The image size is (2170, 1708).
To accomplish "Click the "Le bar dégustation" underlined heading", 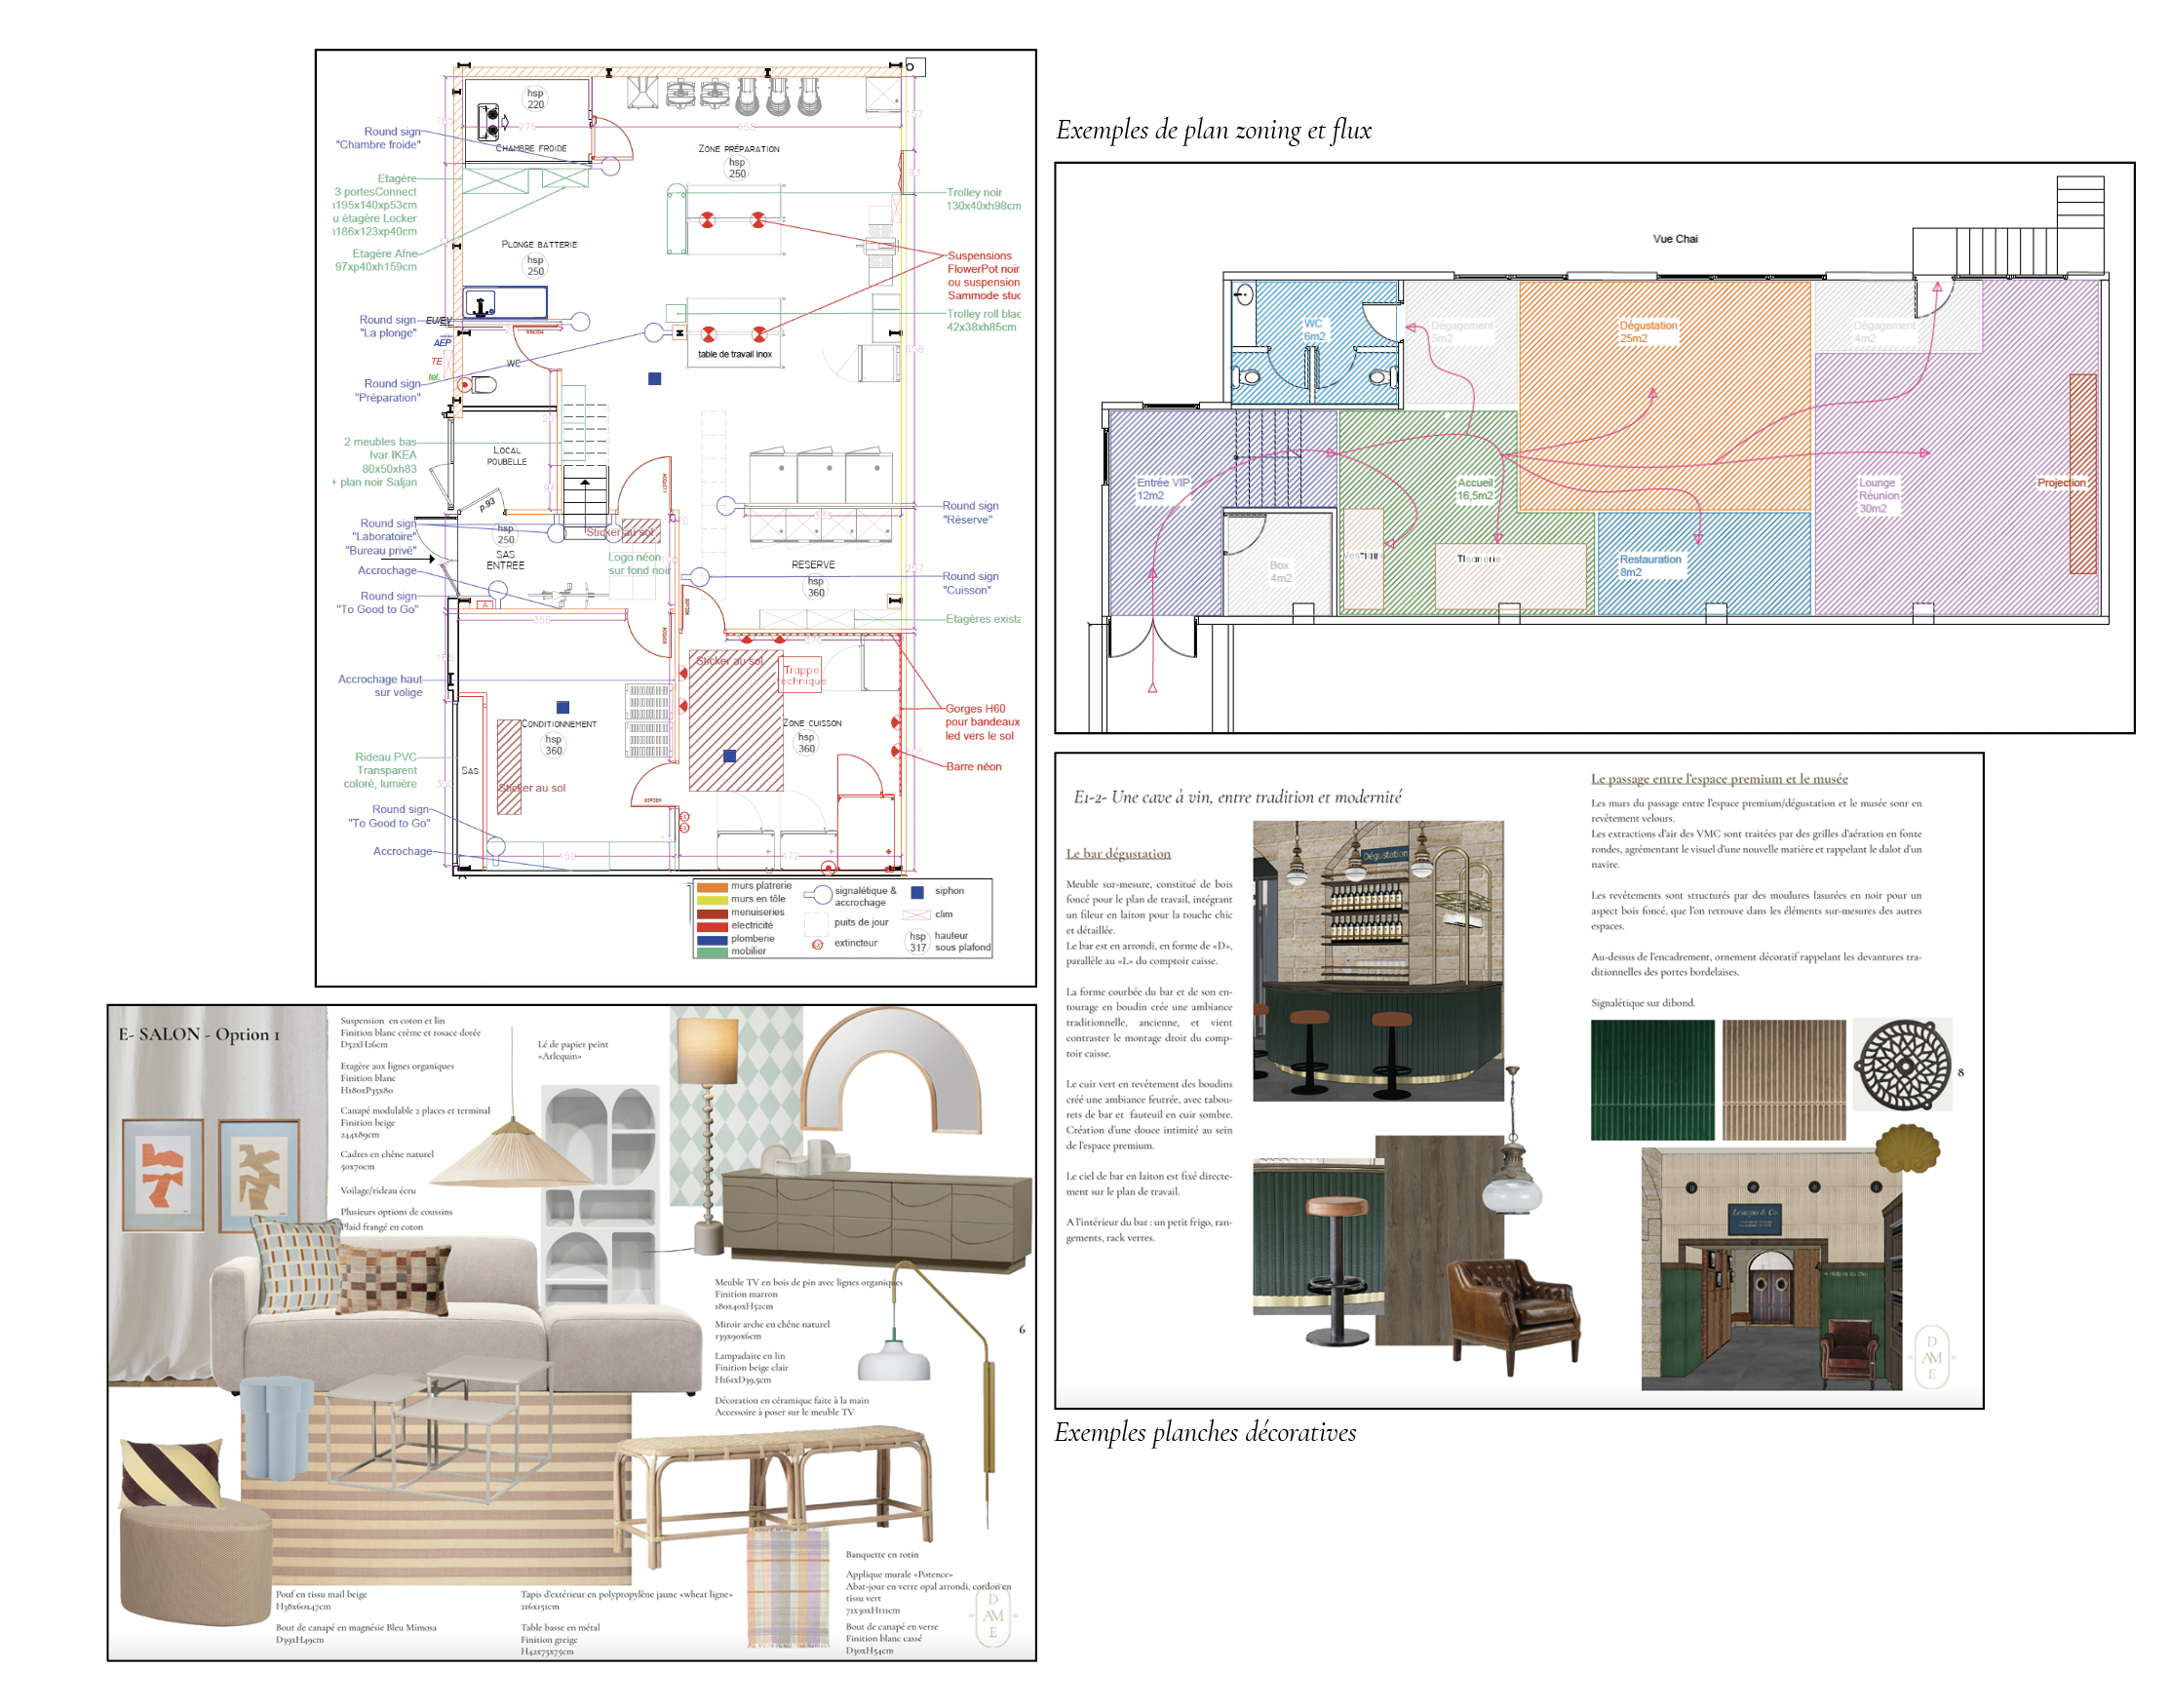I will pos(1118,853).
